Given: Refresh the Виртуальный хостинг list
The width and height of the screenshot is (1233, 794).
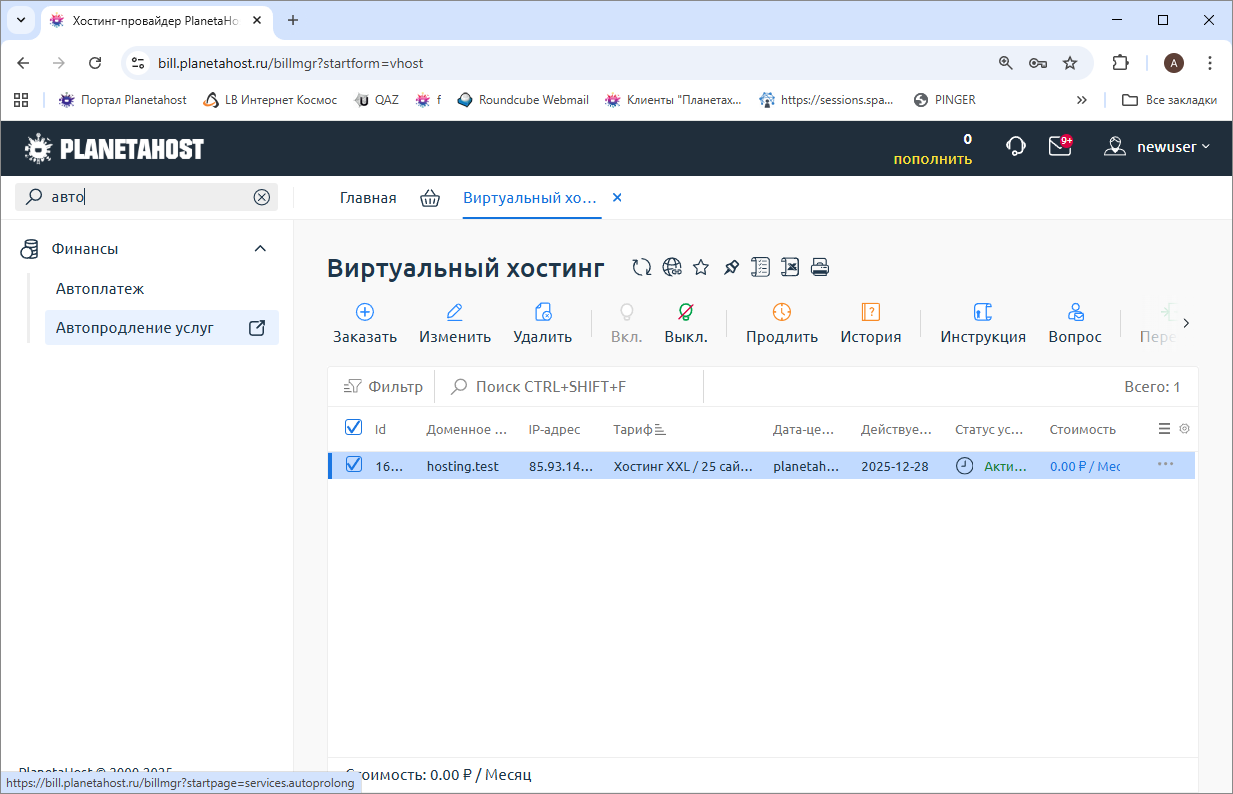Looking at the screenshot, I should 642,267.
